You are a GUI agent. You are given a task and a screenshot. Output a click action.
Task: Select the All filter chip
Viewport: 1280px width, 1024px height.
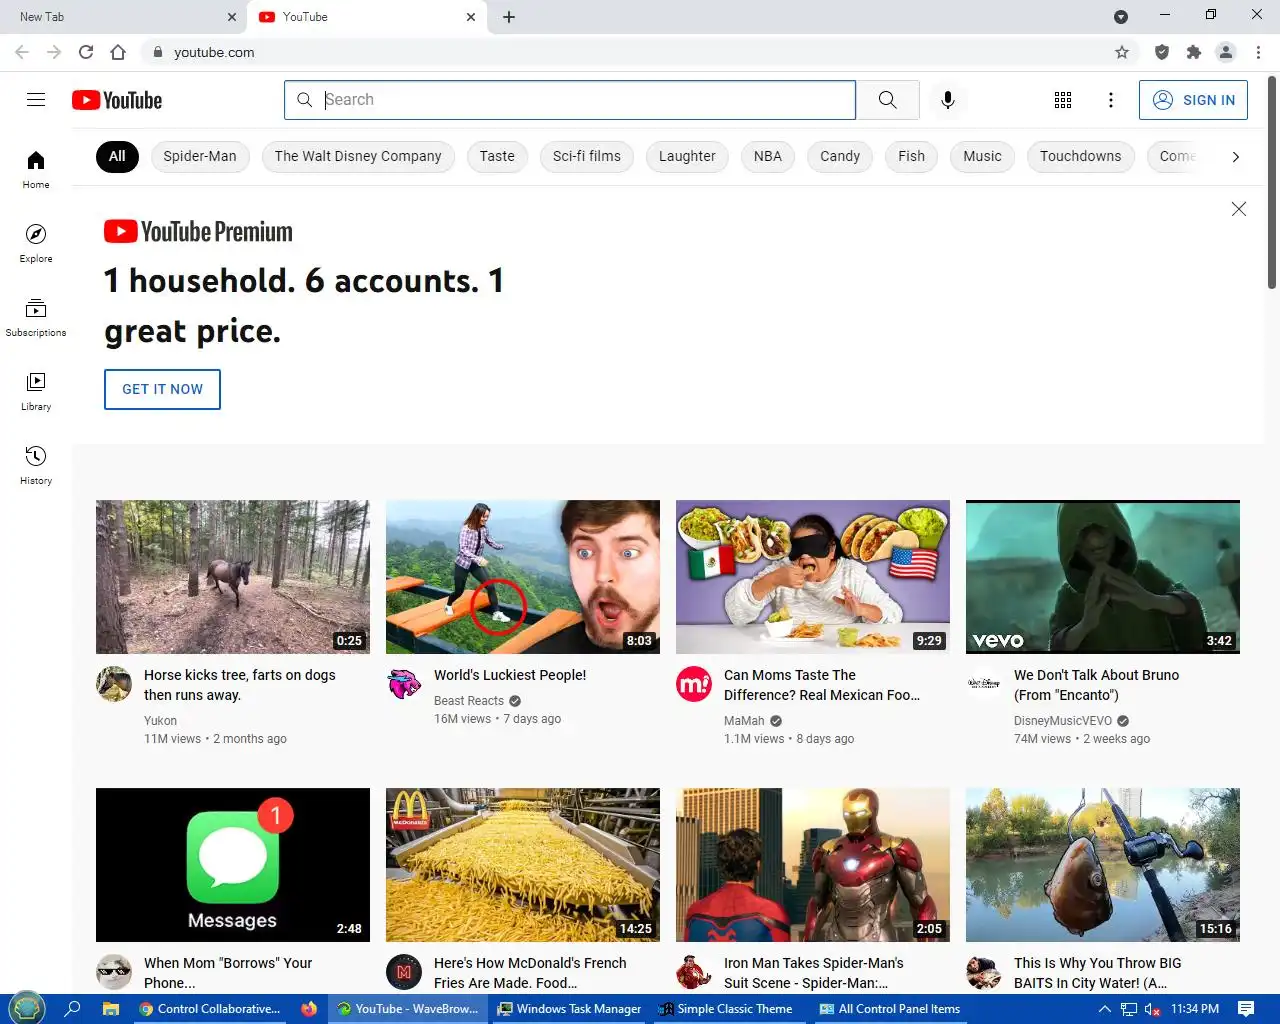click(x=117, y=156)
